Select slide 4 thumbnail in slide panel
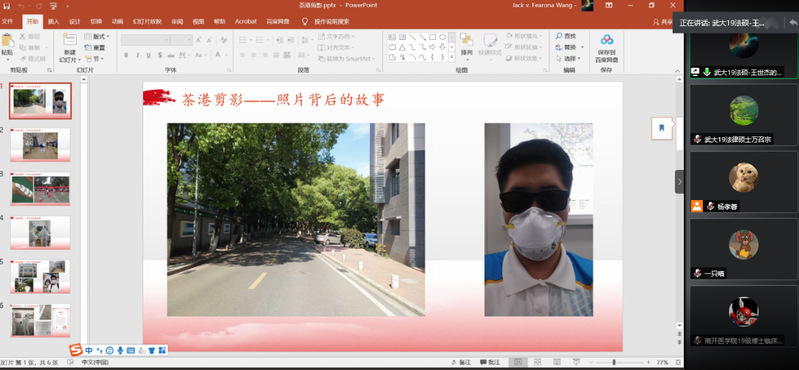This screenshot has width=799, height=370. [40, 232]
